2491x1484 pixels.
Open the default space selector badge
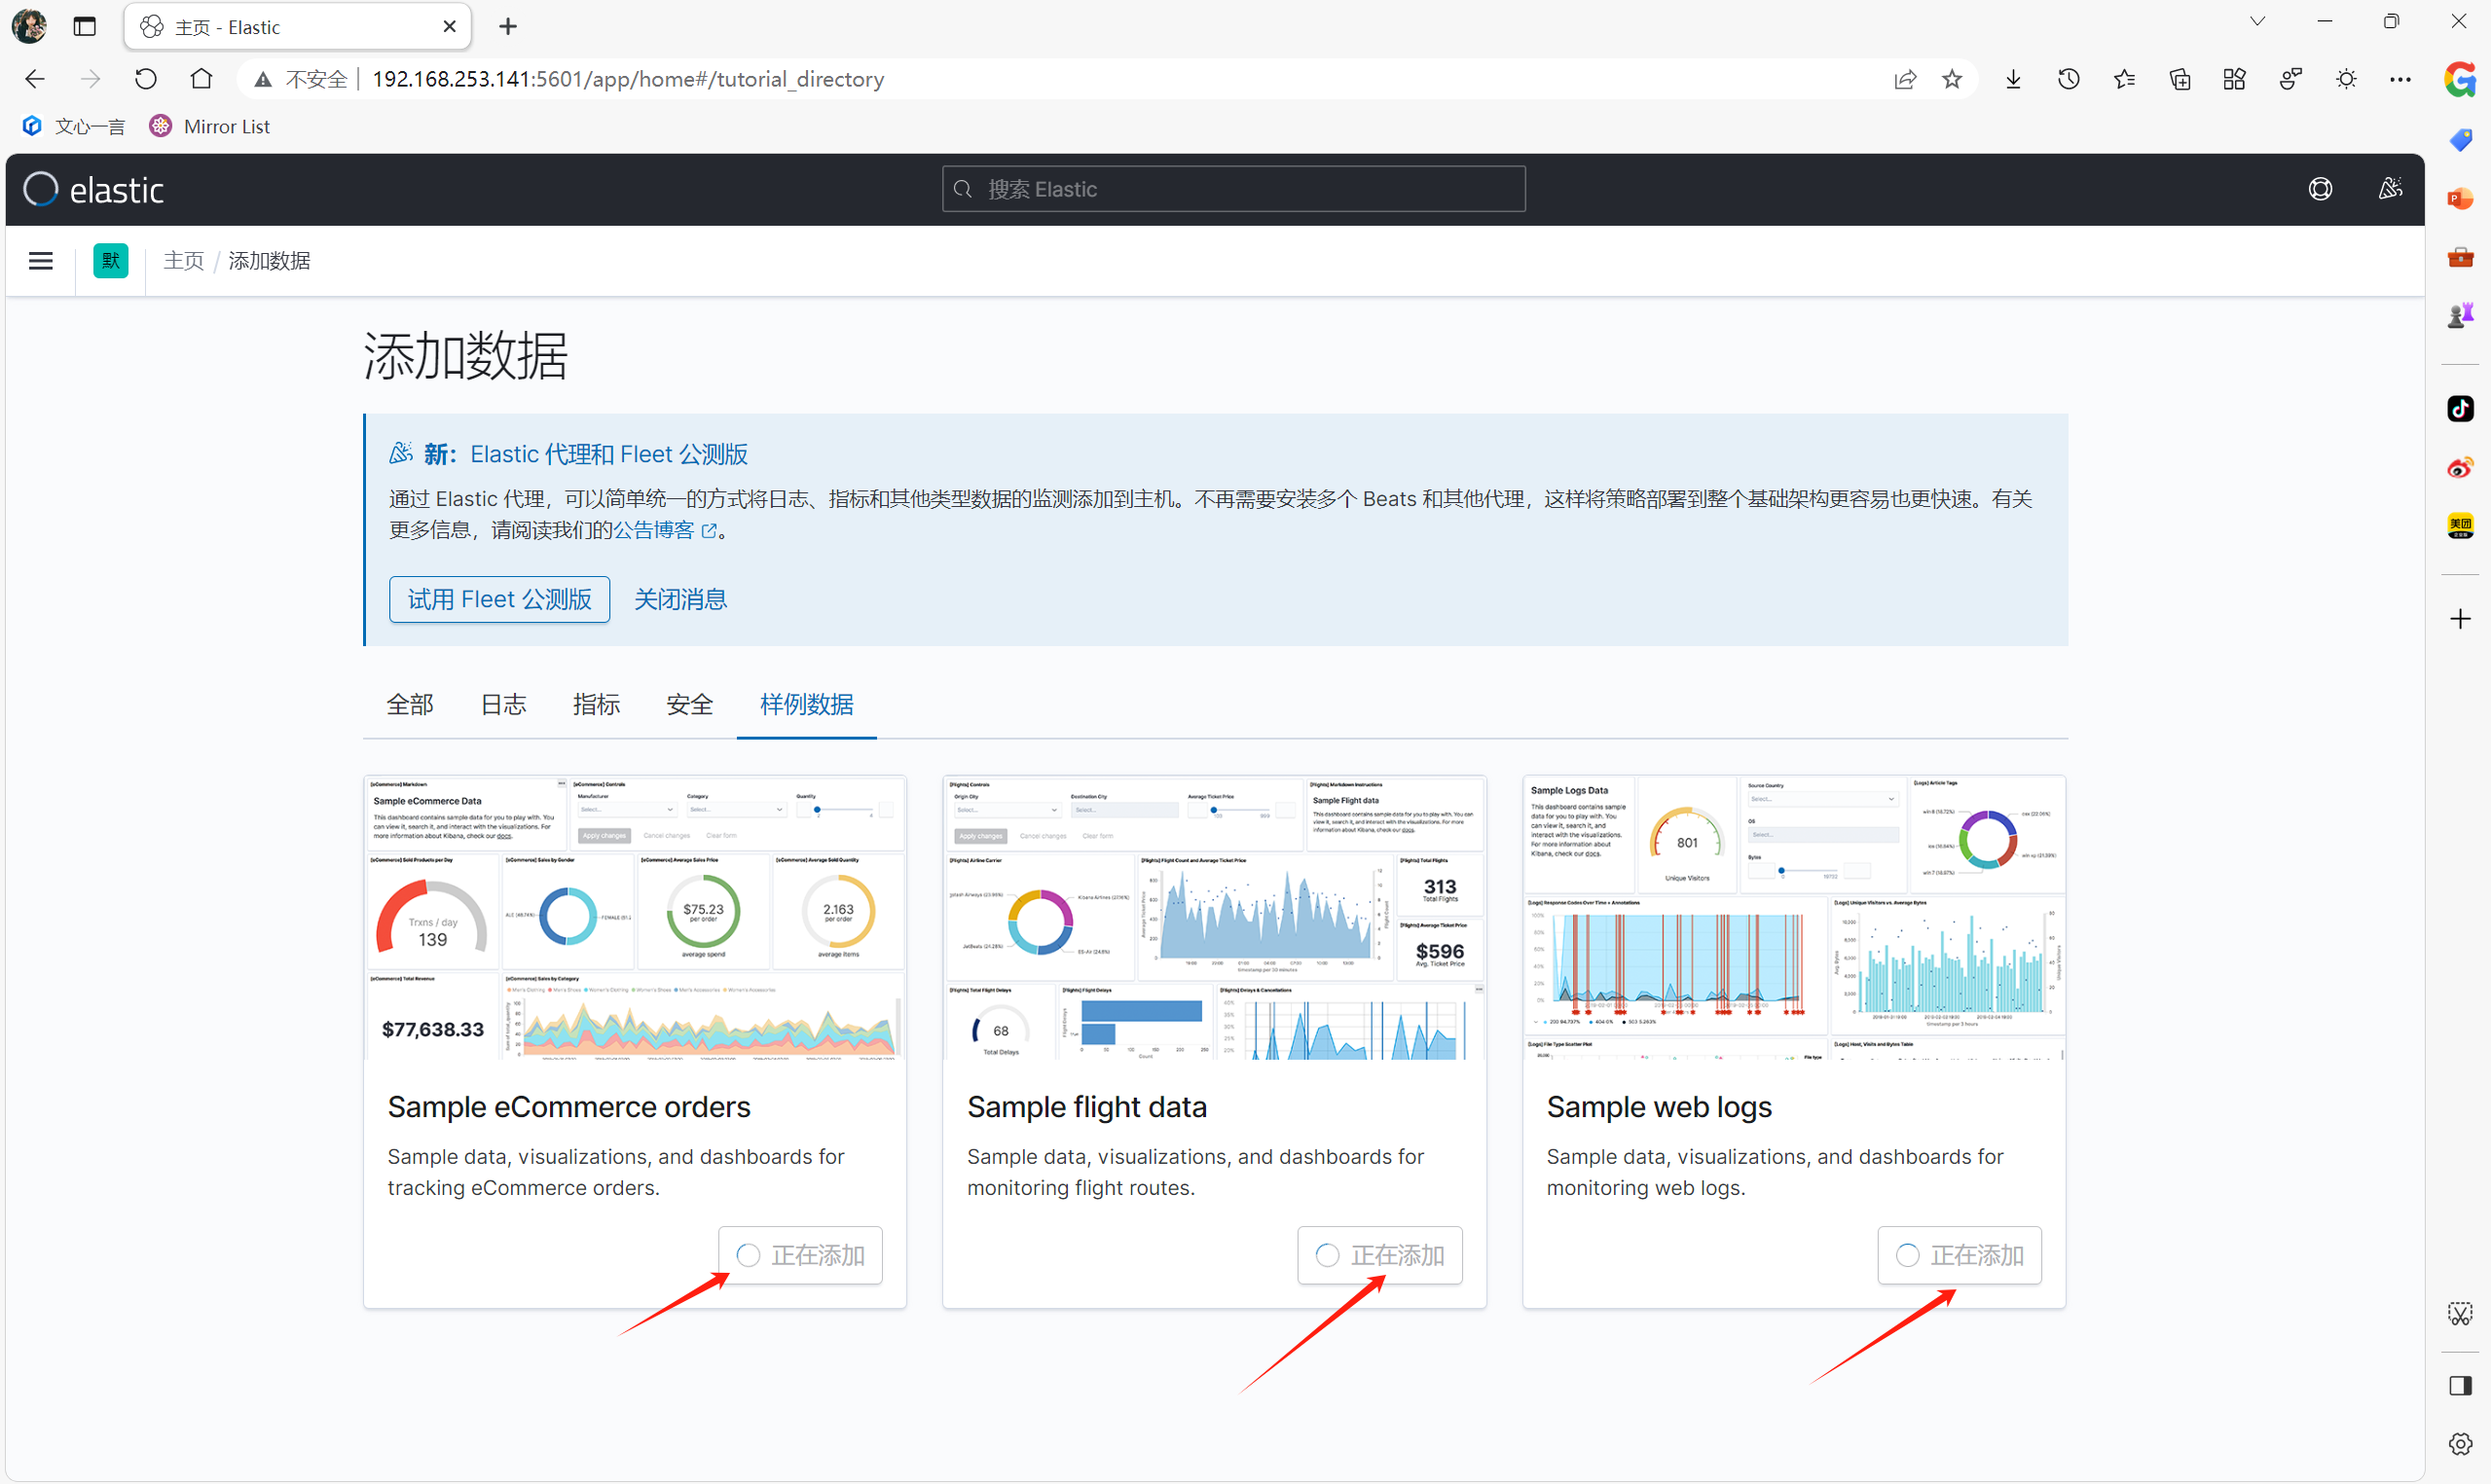[x=110, y=261]
